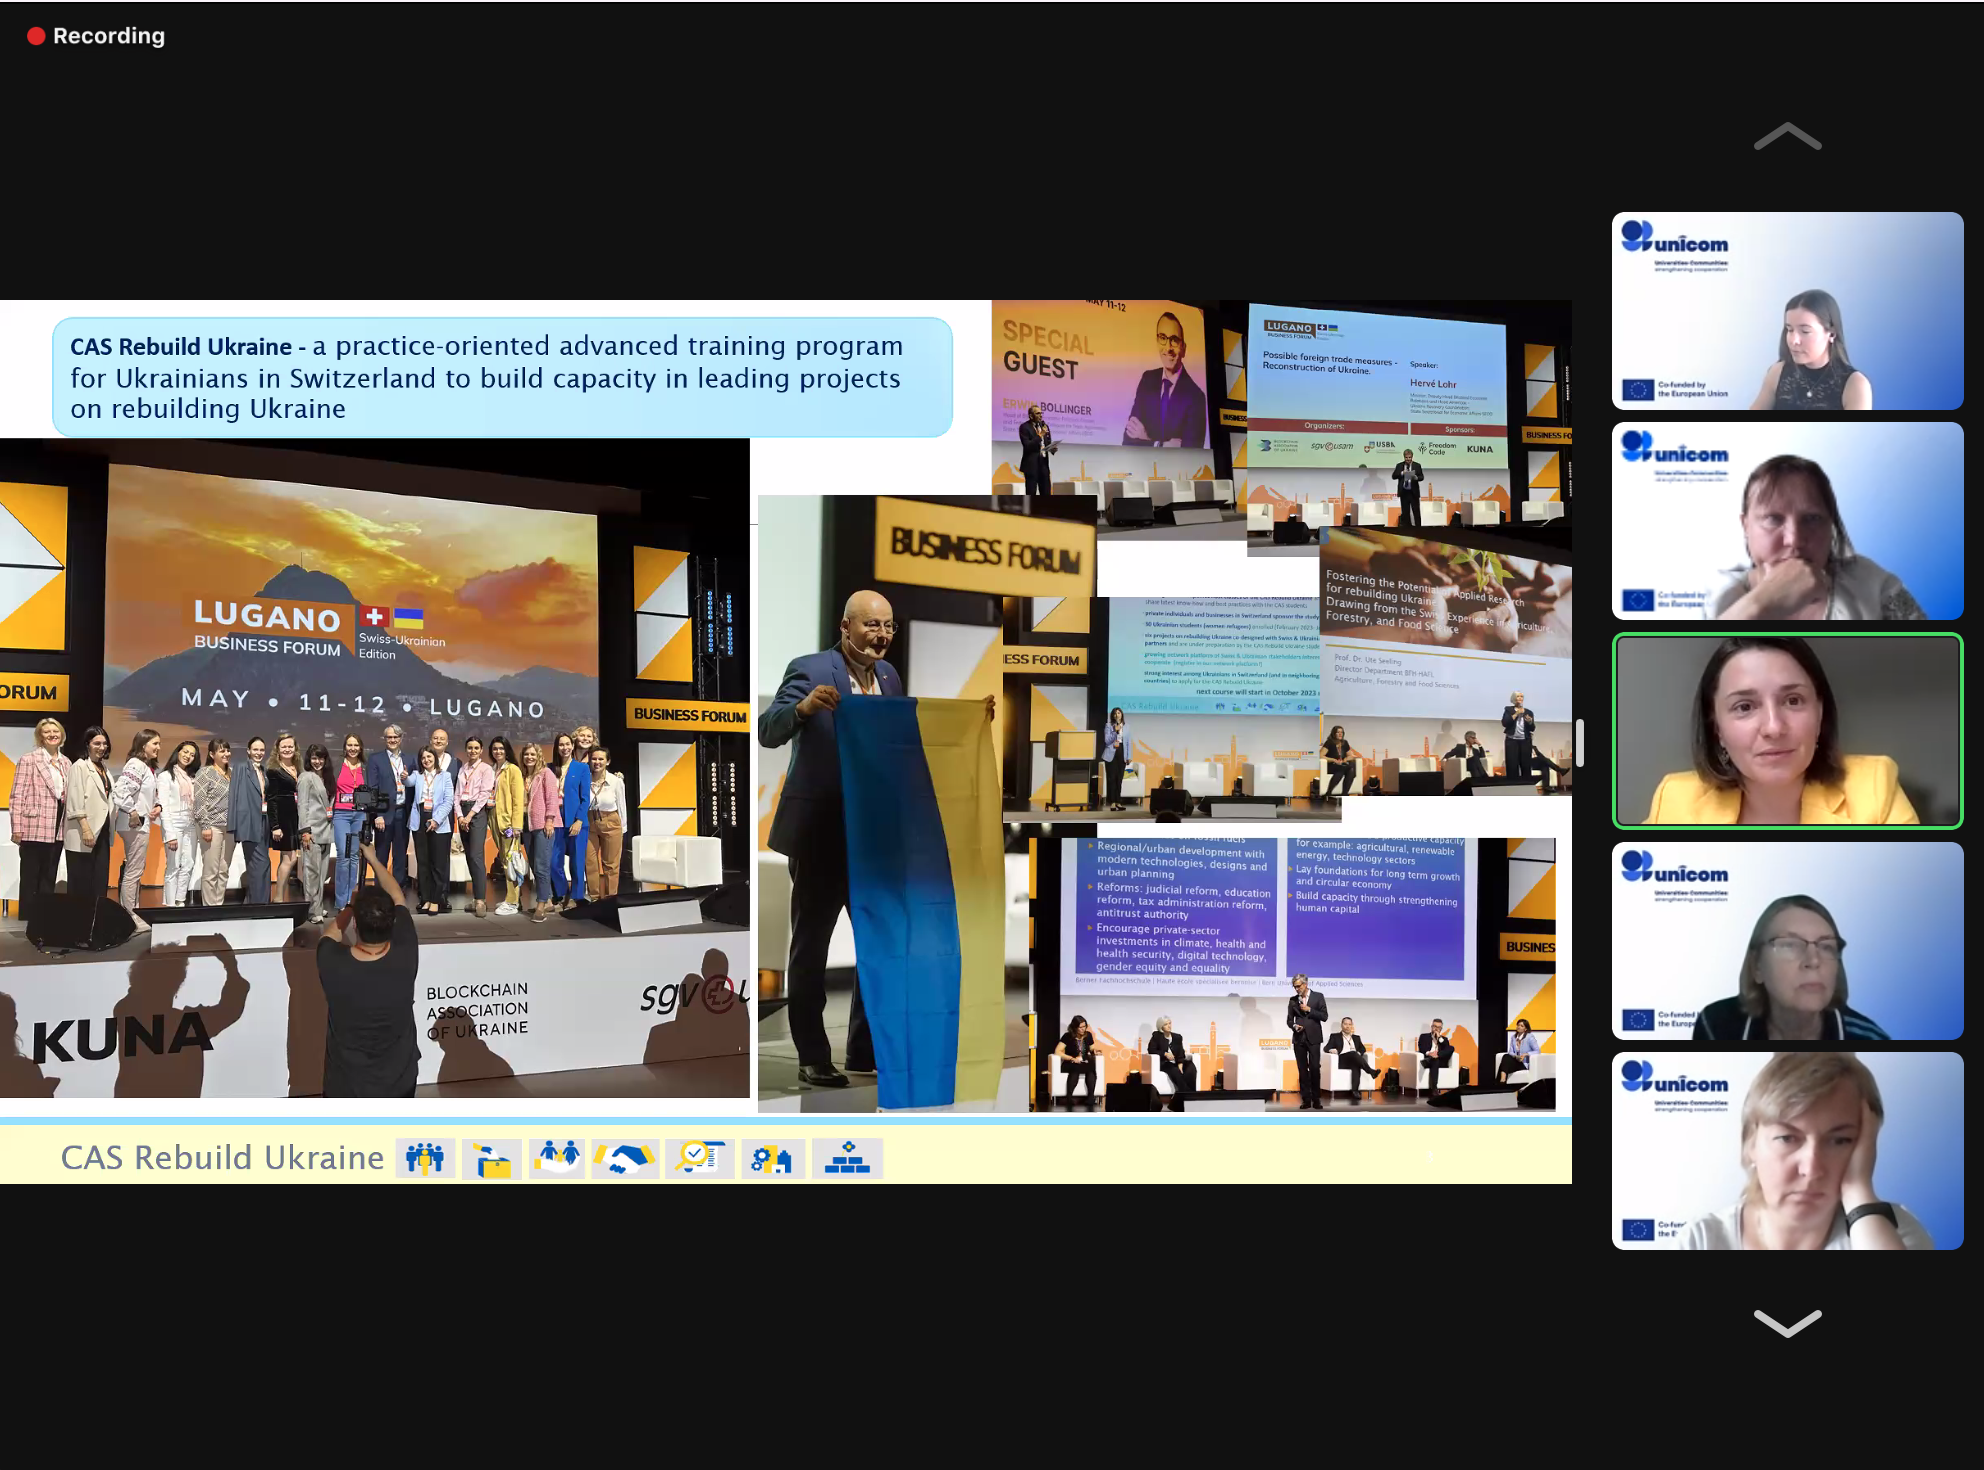The image size is (1984, 1470).
Task: Click the EU co-funded badge in top tile
Action: [1675, 389]
